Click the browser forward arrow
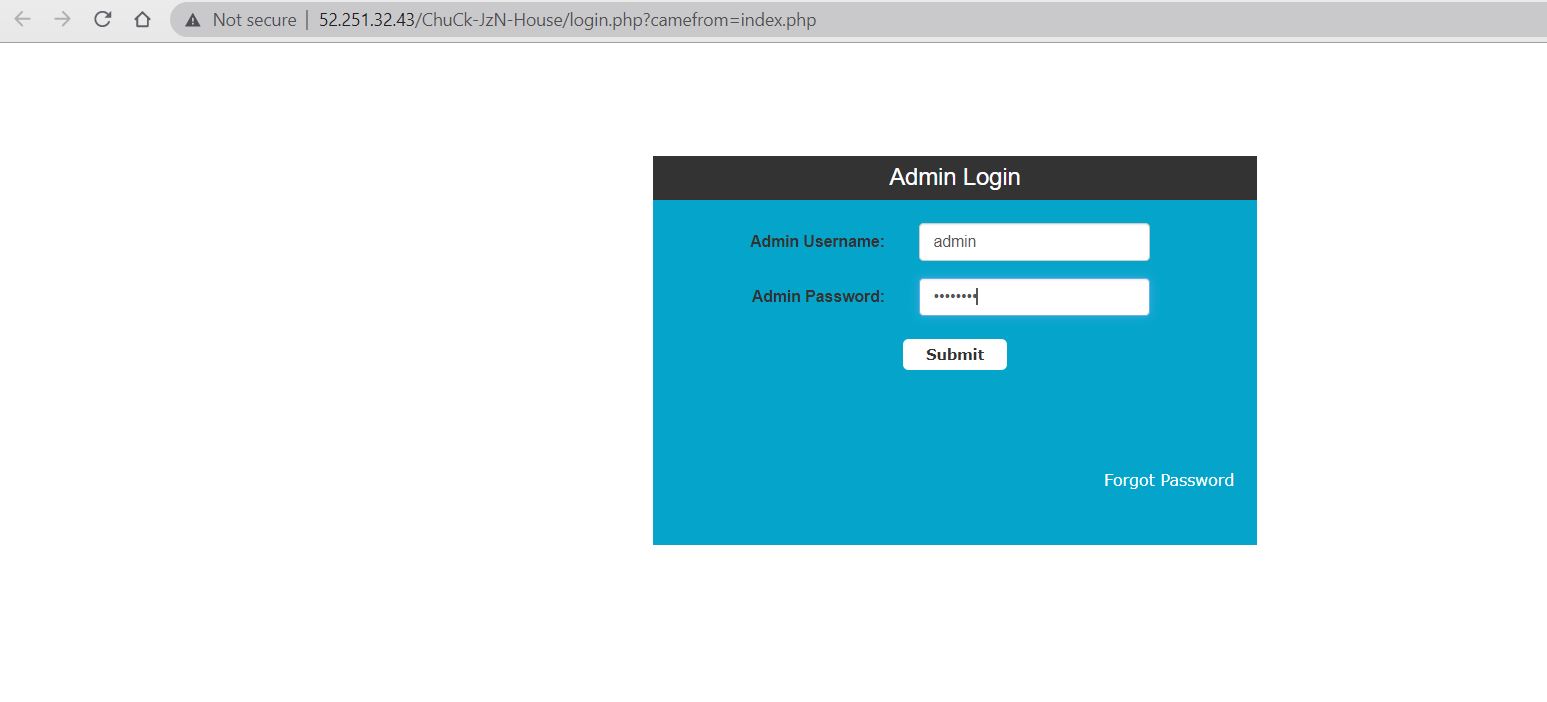This screenshot has height=702, width=1547. 62,20
